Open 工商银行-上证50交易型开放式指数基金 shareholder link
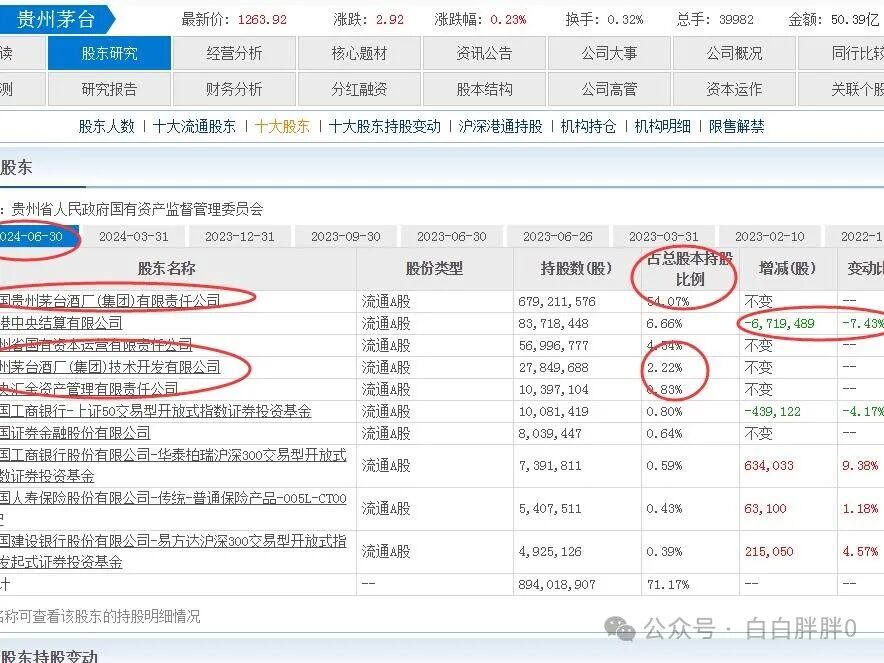 (x=156, y=411)
